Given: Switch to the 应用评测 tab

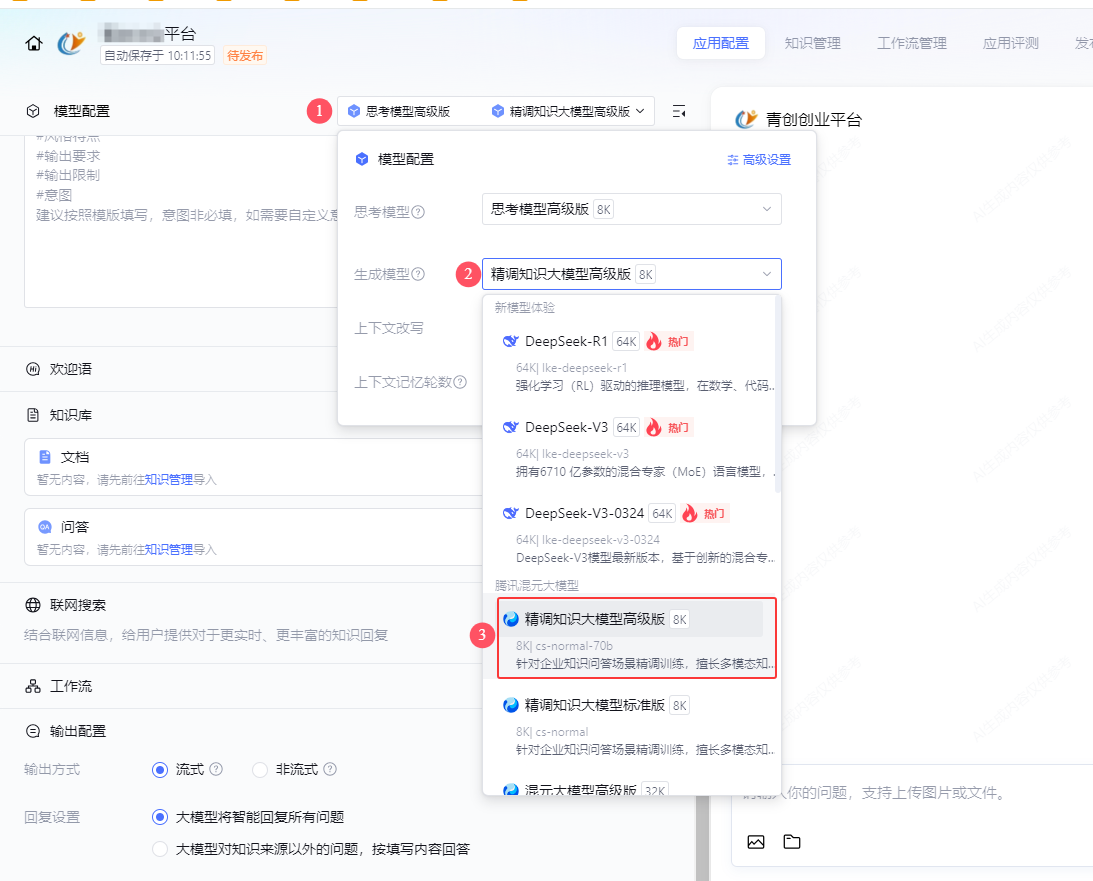Looking at the screenshot, I should tap(1011, 43).
